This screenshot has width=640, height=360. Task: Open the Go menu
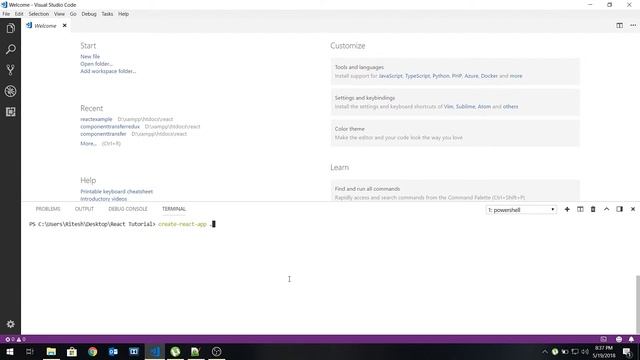[73, 14]
